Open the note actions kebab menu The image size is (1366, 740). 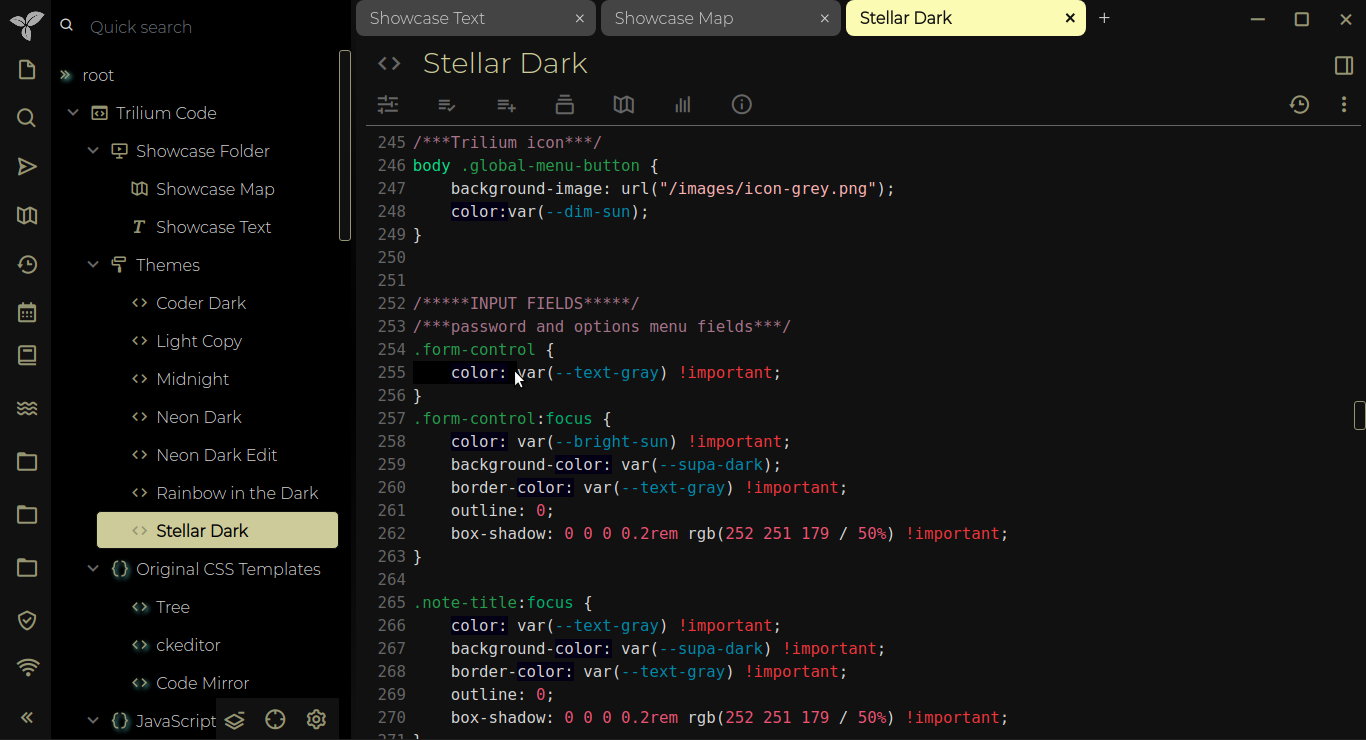click(1344, 104)
